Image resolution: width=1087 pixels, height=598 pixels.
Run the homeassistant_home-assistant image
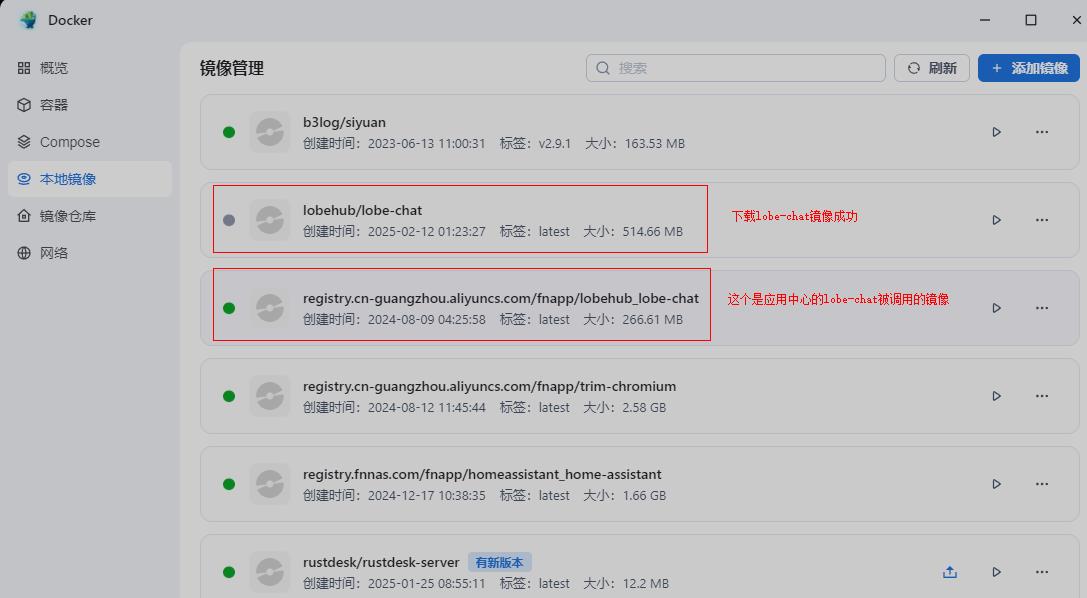point(996,484)
